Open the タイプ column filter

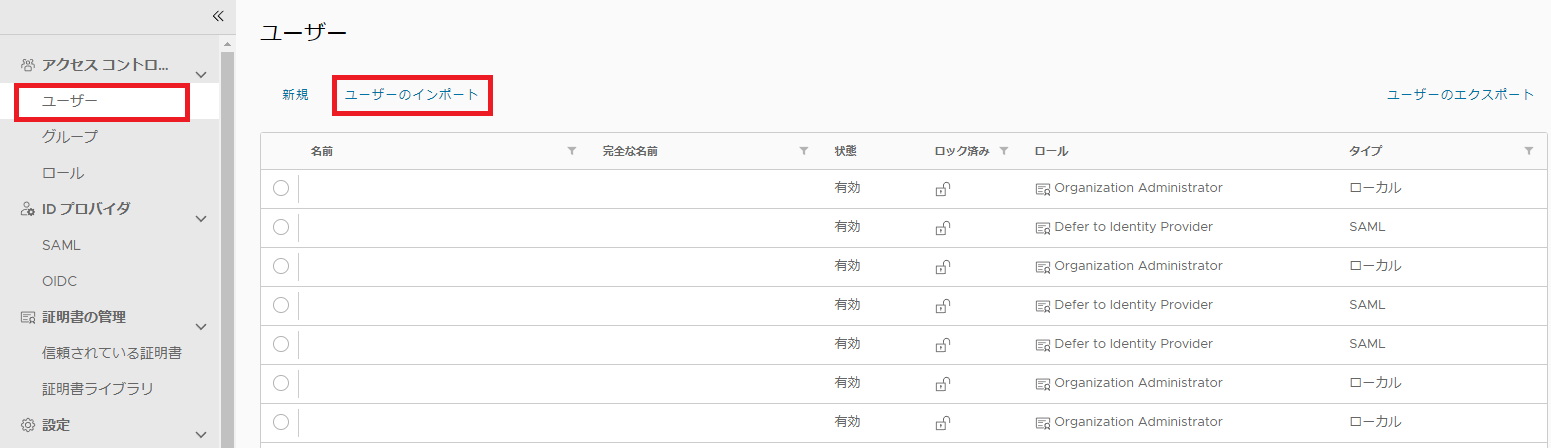[x=1528, y=151]
